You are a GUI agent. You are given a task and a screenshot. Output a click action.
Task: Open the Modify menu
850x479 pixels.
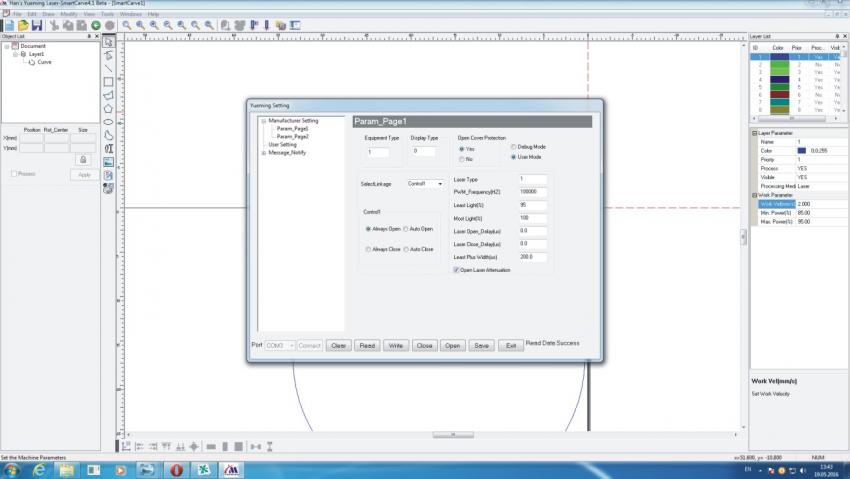69,15
